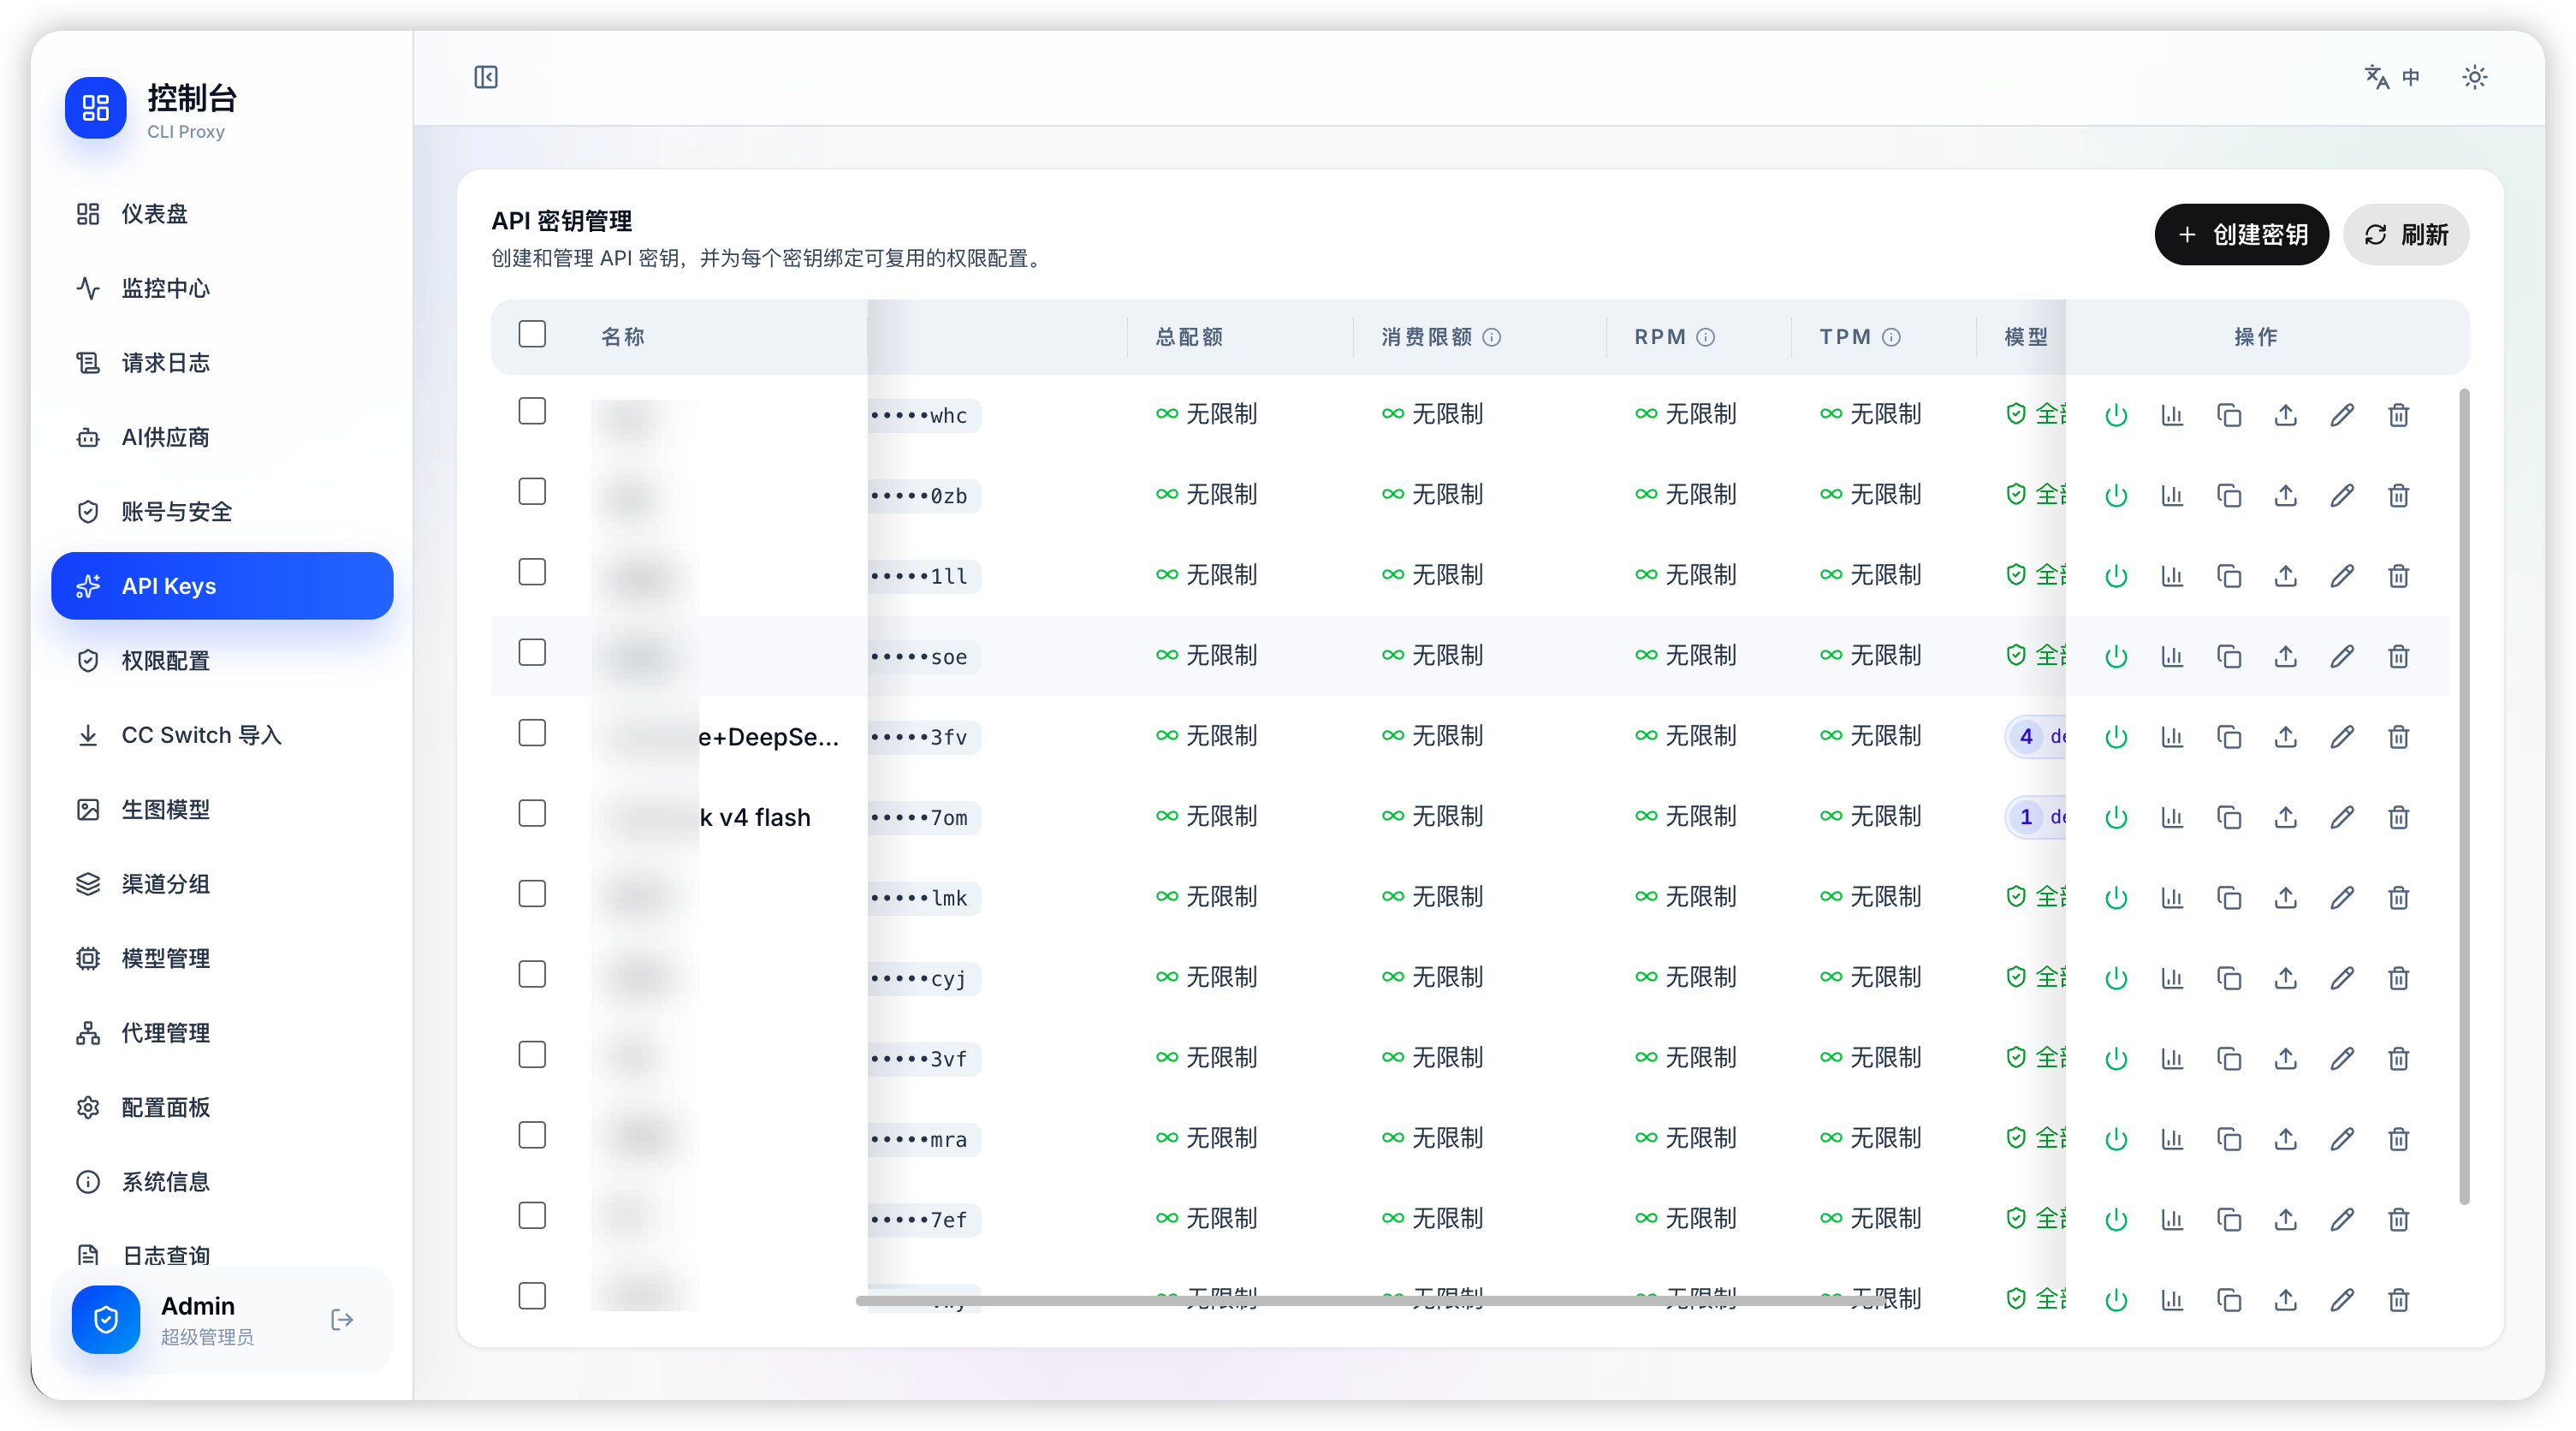The image size is (2576, 1431).
Task: Open 渠道分组 page
Action: click(222, 884)
